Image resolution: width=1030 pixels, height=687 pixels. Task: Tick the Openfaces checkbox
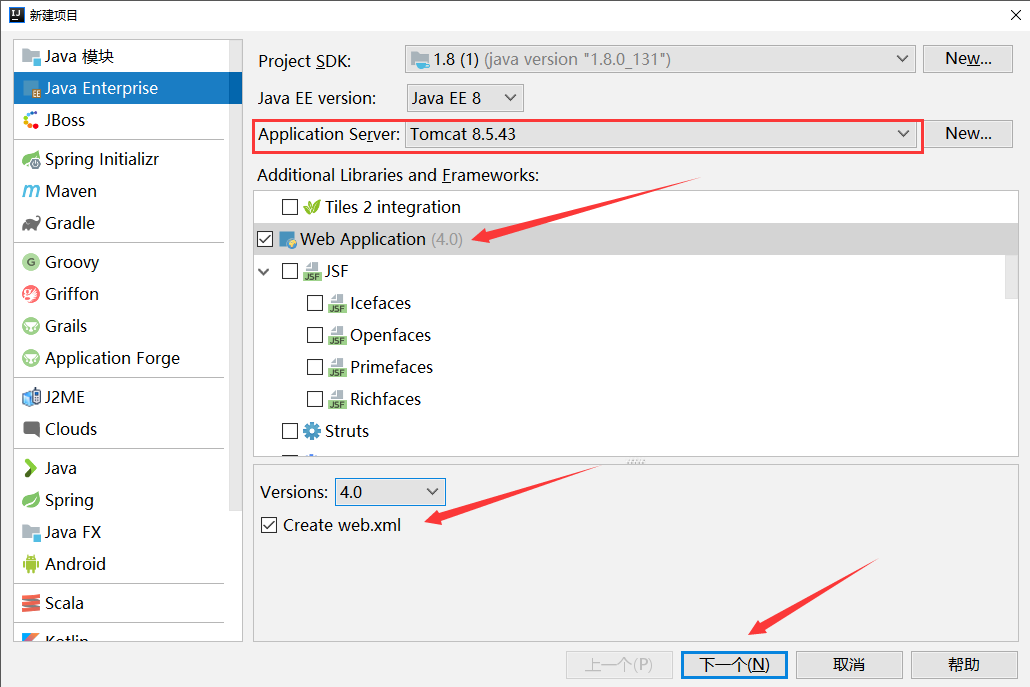pos(315,335)
